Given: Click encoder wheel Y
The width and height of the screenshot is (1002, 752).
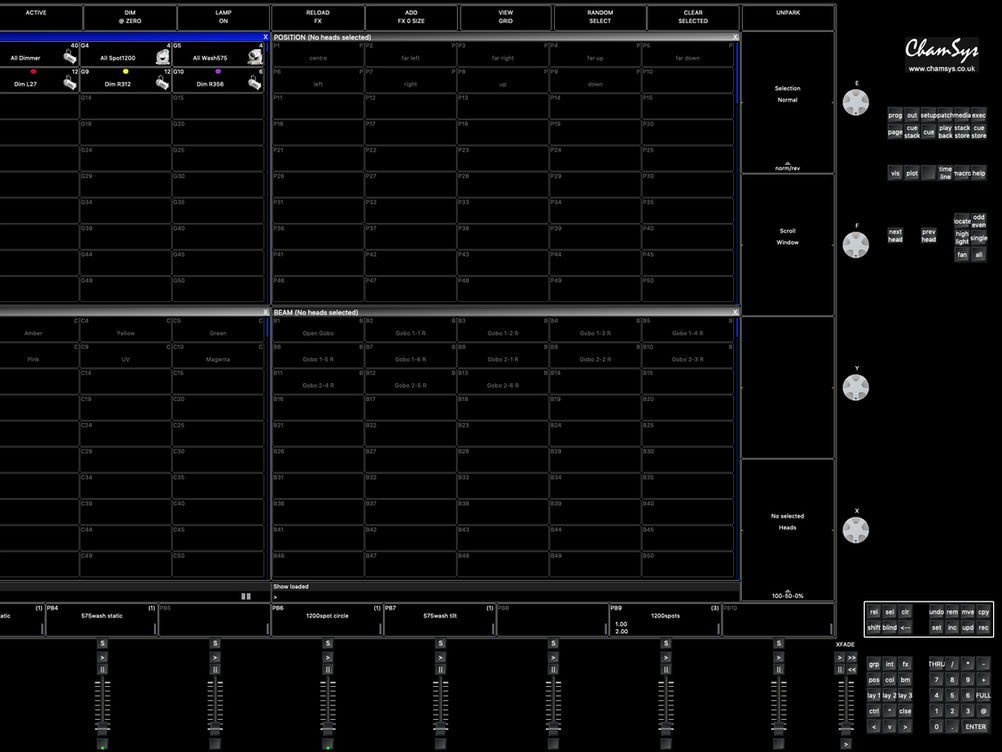Looking at the screenshot, I should [x=856, y=387].
